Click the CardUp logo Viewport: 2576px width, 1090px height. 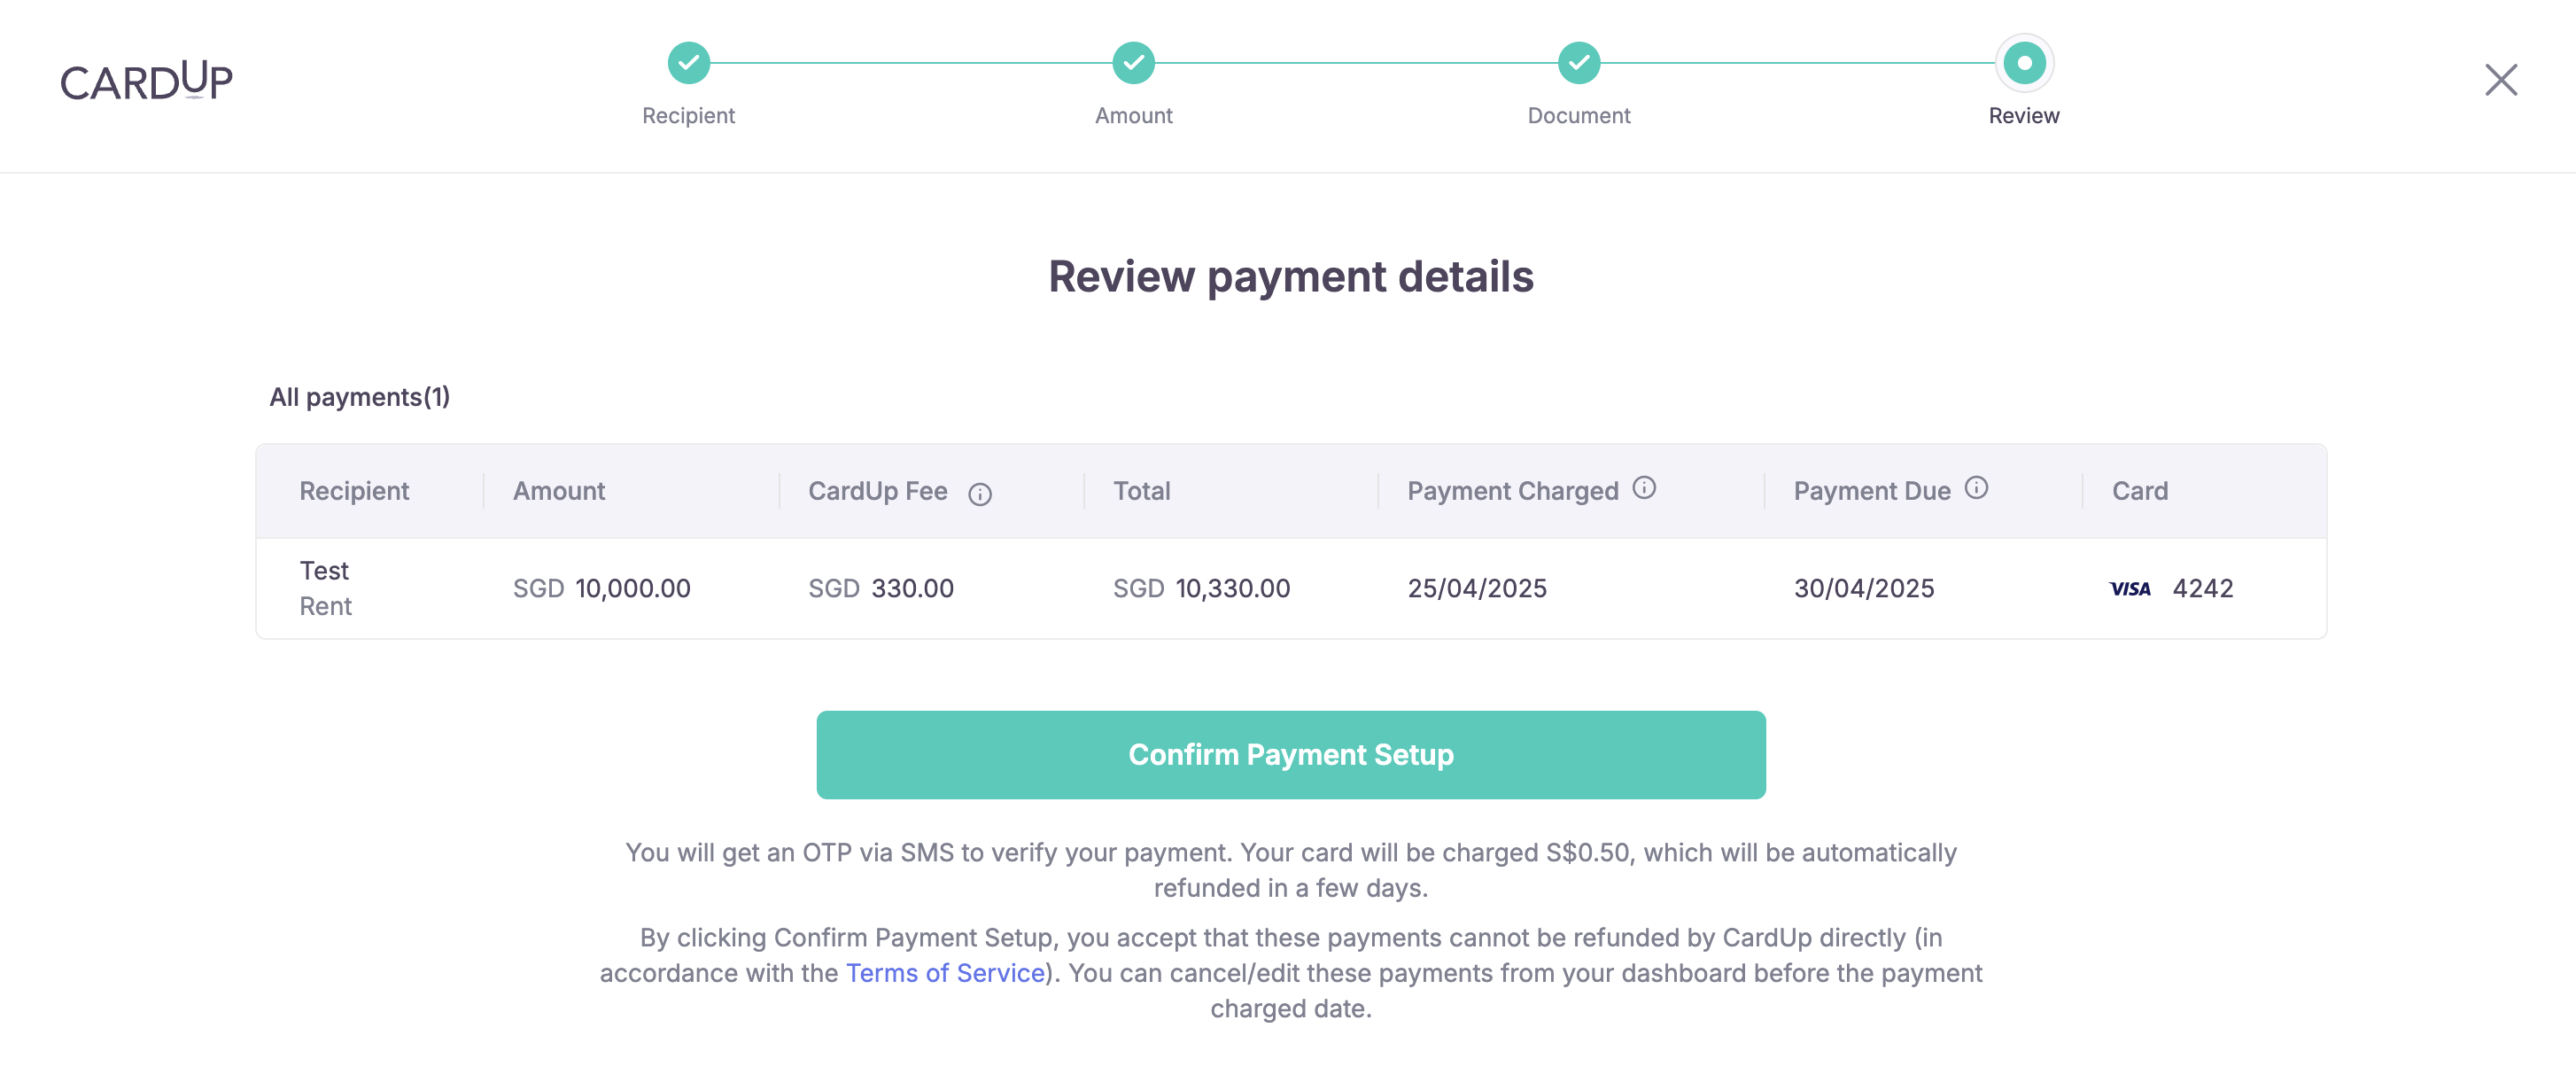coord(146,81)
